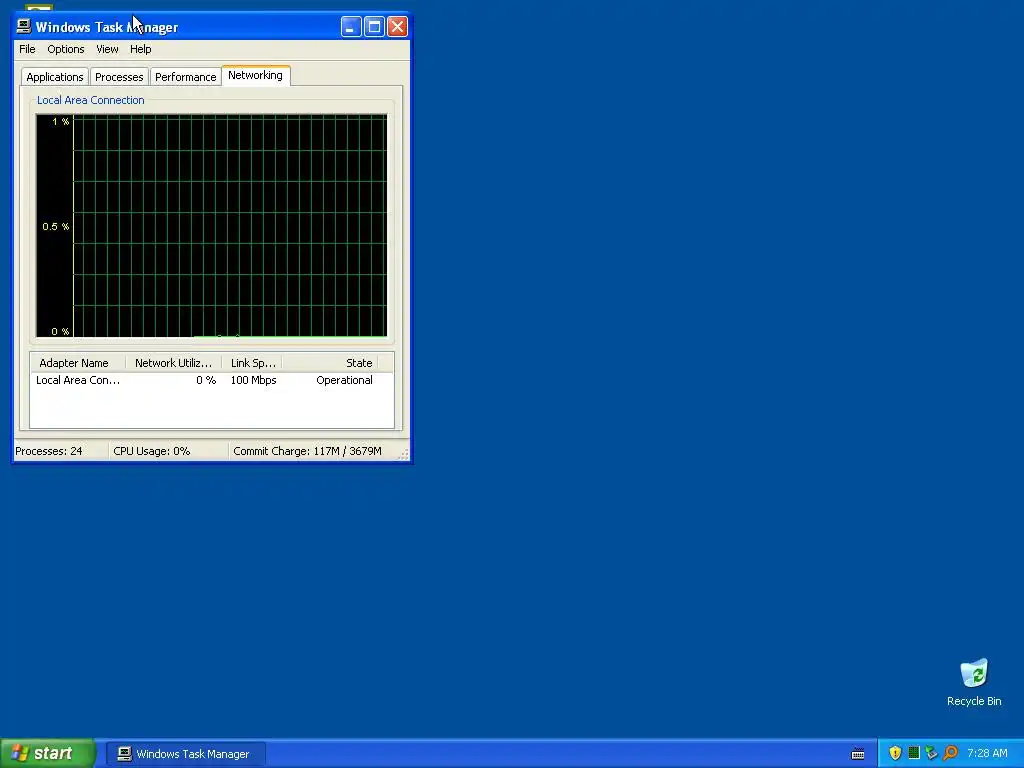
Task: Select the Local Area Con... adapter row
Action: (212, 380)
